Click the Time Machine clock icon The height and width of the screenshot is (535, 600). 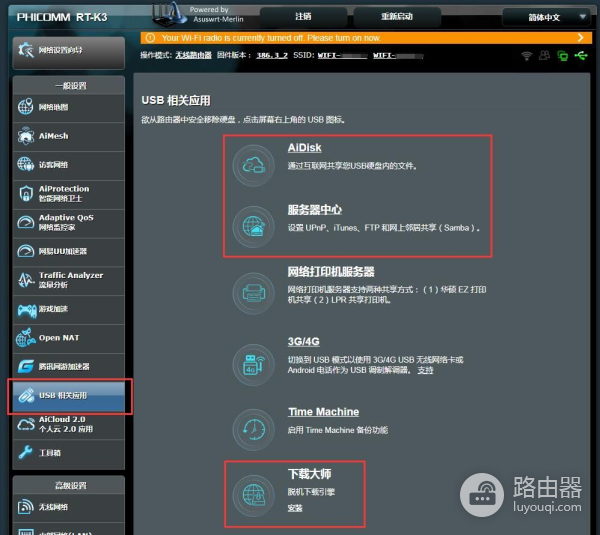254,429
